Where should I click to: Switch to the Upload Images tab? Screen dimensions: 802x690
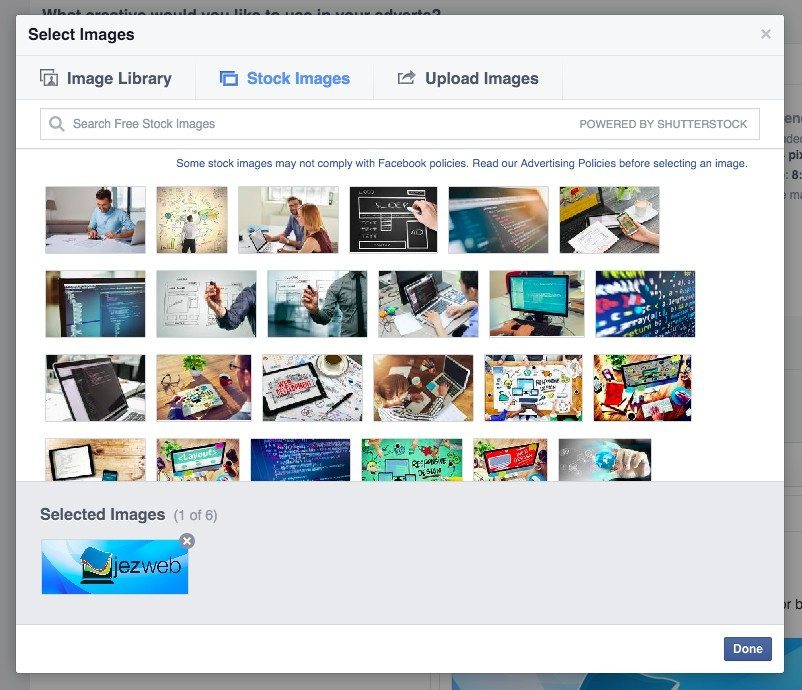point(468,78)
